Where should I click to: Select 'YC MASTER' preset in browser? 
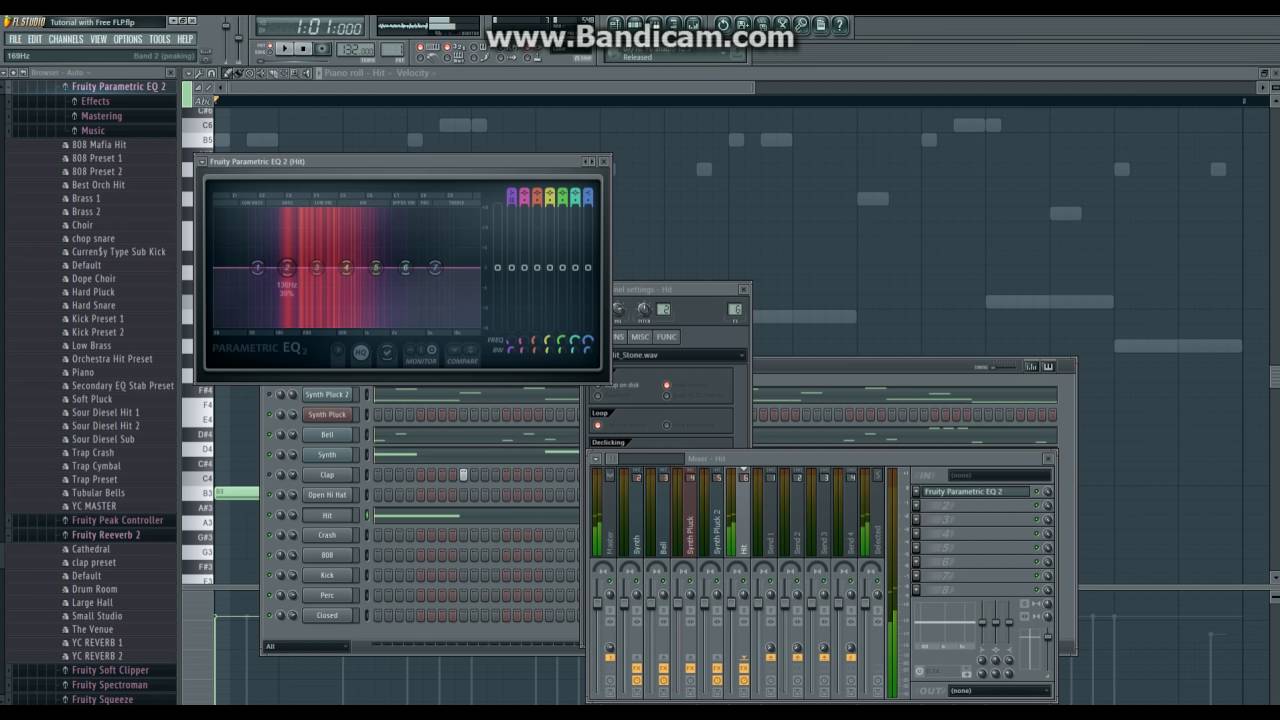pos(93,506)
